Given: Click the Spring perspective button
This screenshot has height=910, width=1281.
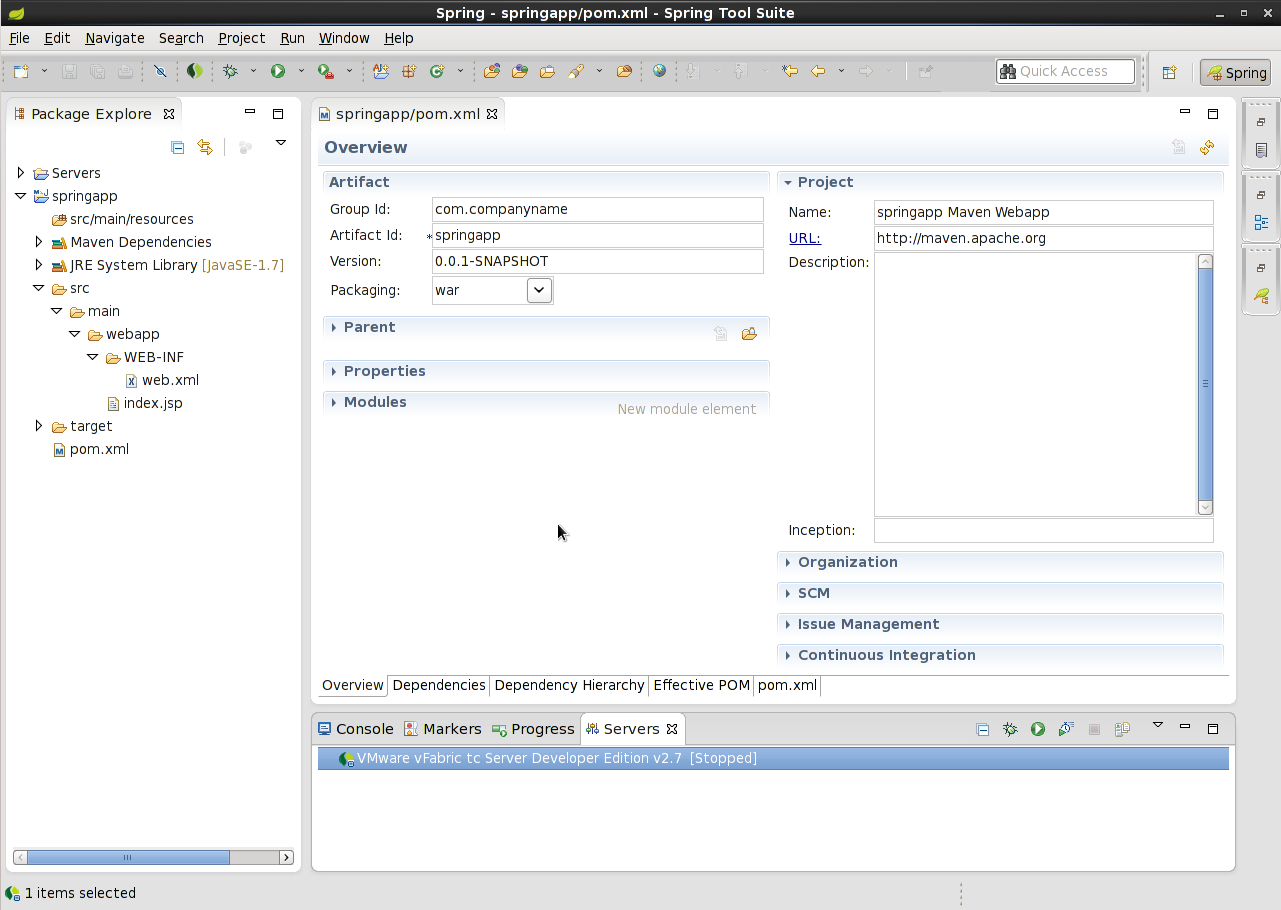Looking at the screenshot, I should tap(1236, 73).
